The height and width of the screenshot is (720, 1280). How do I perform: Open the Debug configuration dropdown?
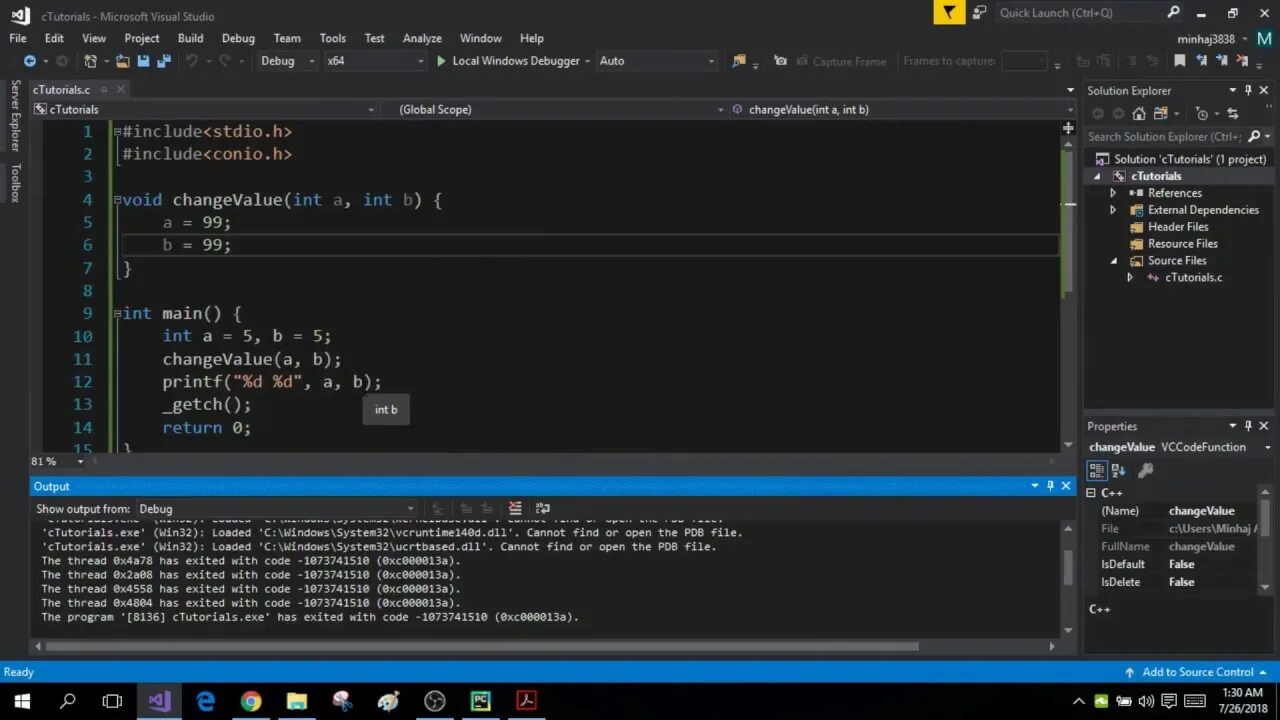tap(286, 61)
